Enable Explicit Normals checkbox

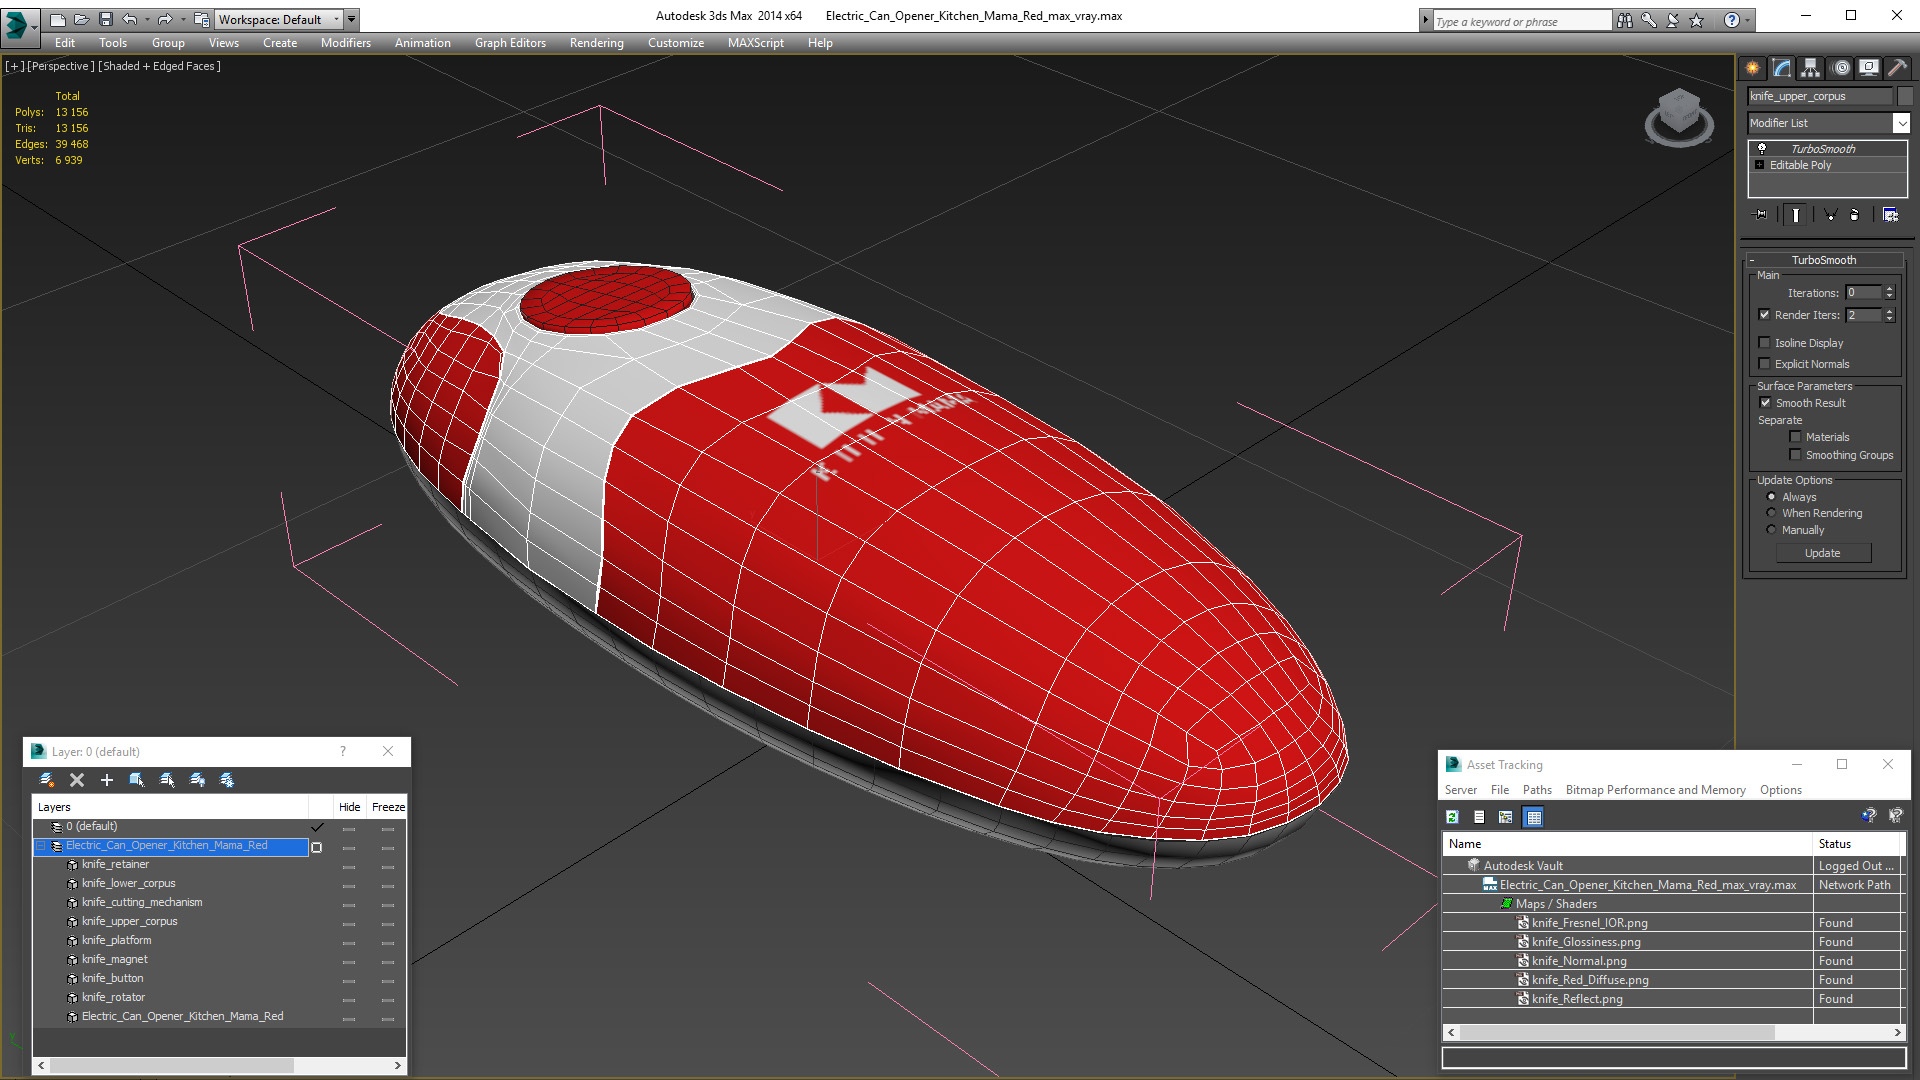pyautogui.click(x=1765, y=364)
